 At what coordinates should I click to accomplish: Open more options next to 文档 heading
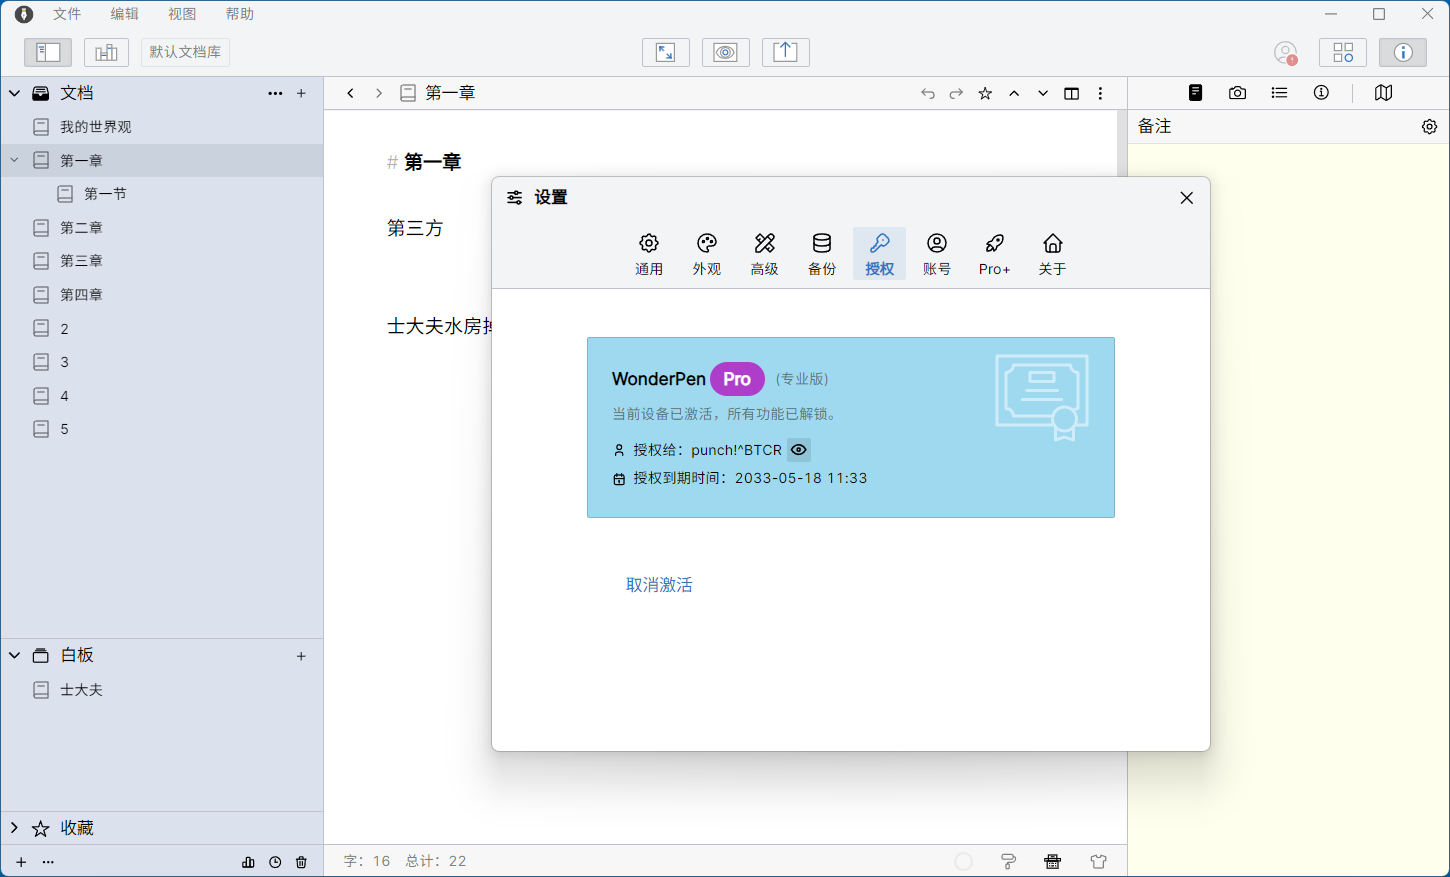pos(275,93)
